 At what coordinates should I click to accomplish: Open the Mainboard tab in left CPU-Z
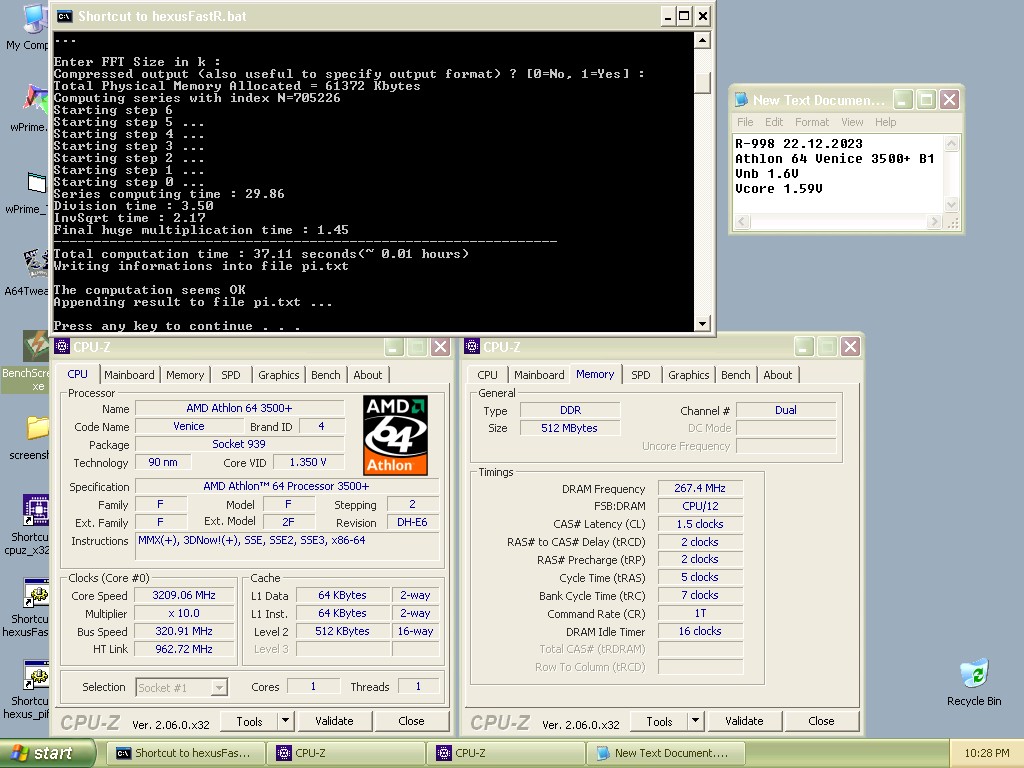click(x=129, y=375)
